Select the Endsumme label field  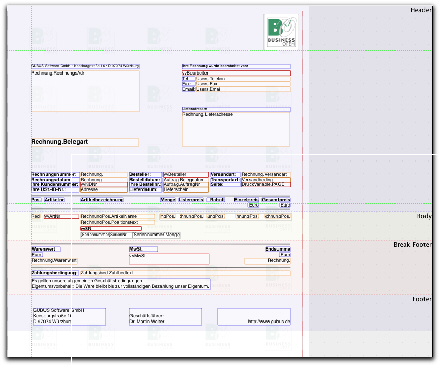coord(278,249)
